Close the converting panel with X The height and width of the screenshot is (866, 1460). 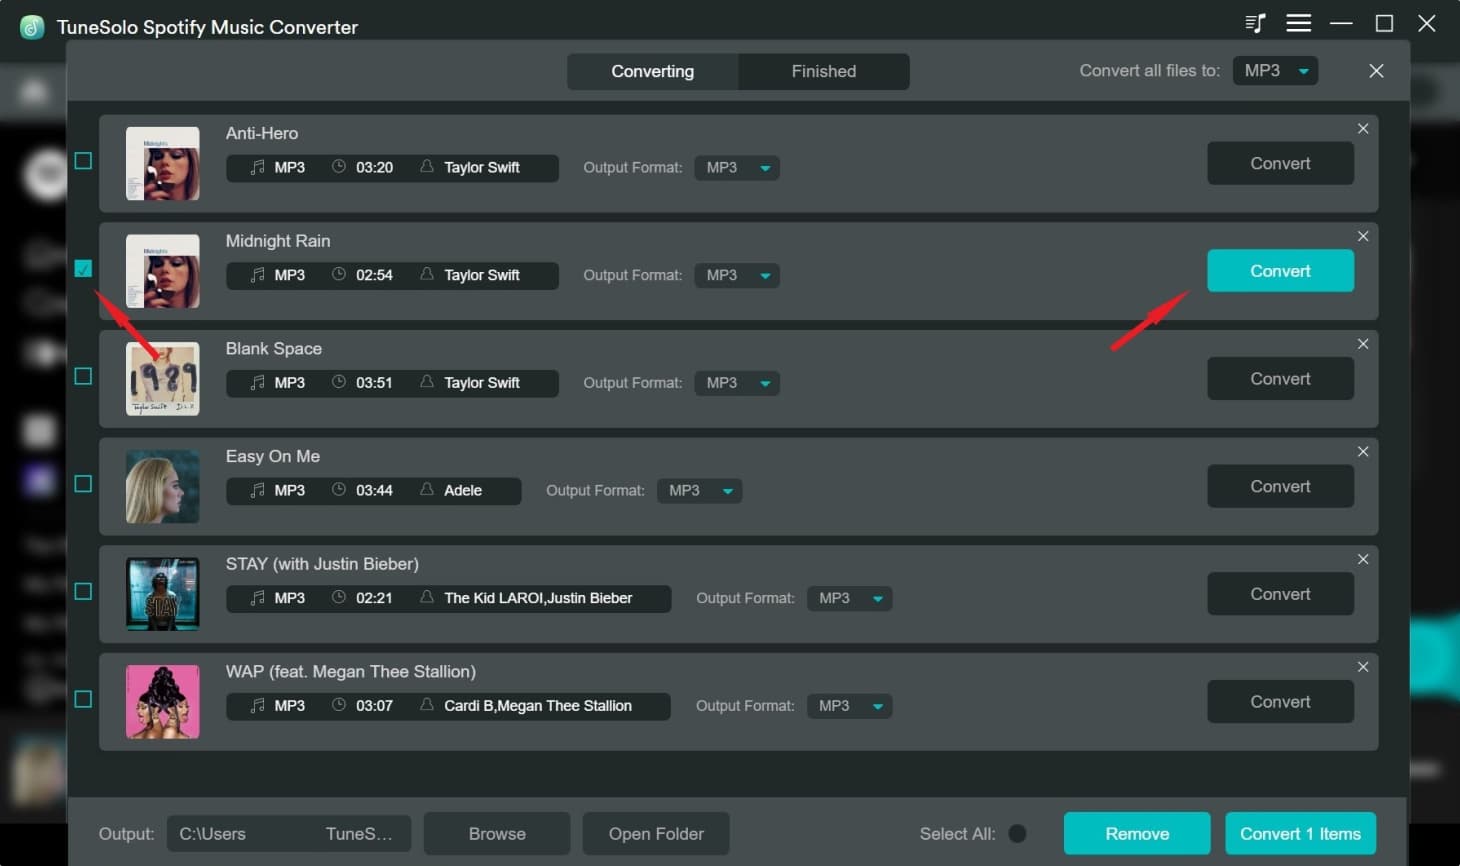pyautogui.click(x=1376, y=71)
